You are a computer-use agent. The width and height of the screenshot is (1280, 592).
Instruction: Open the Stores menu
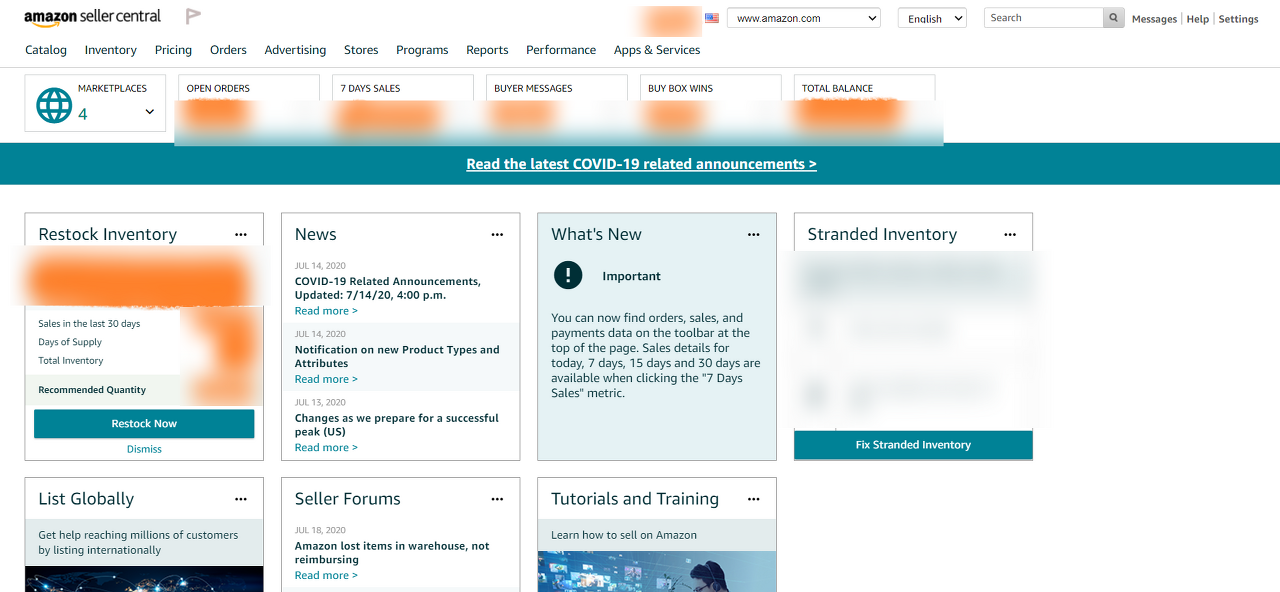click(361, 50)
